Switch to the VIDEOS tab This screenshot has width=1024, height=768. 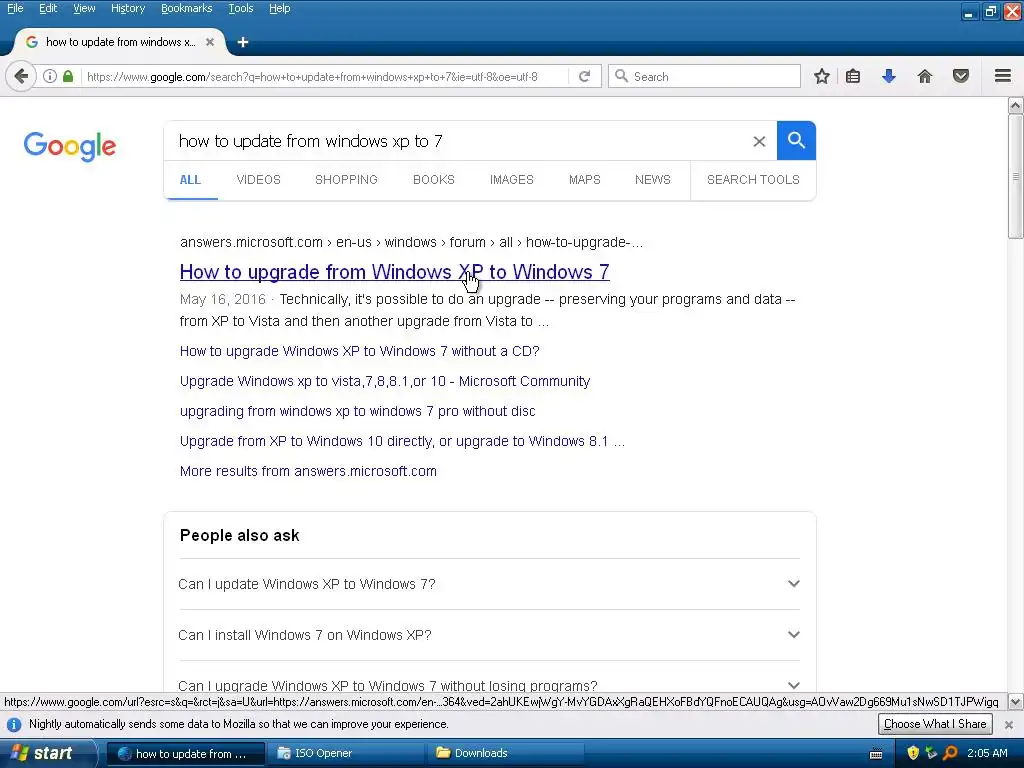(259, 180)
